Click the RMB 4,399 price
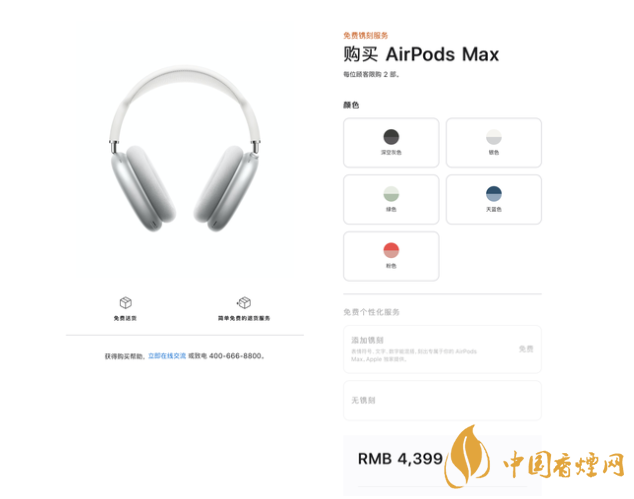The image size is (634, 499). 400,459
